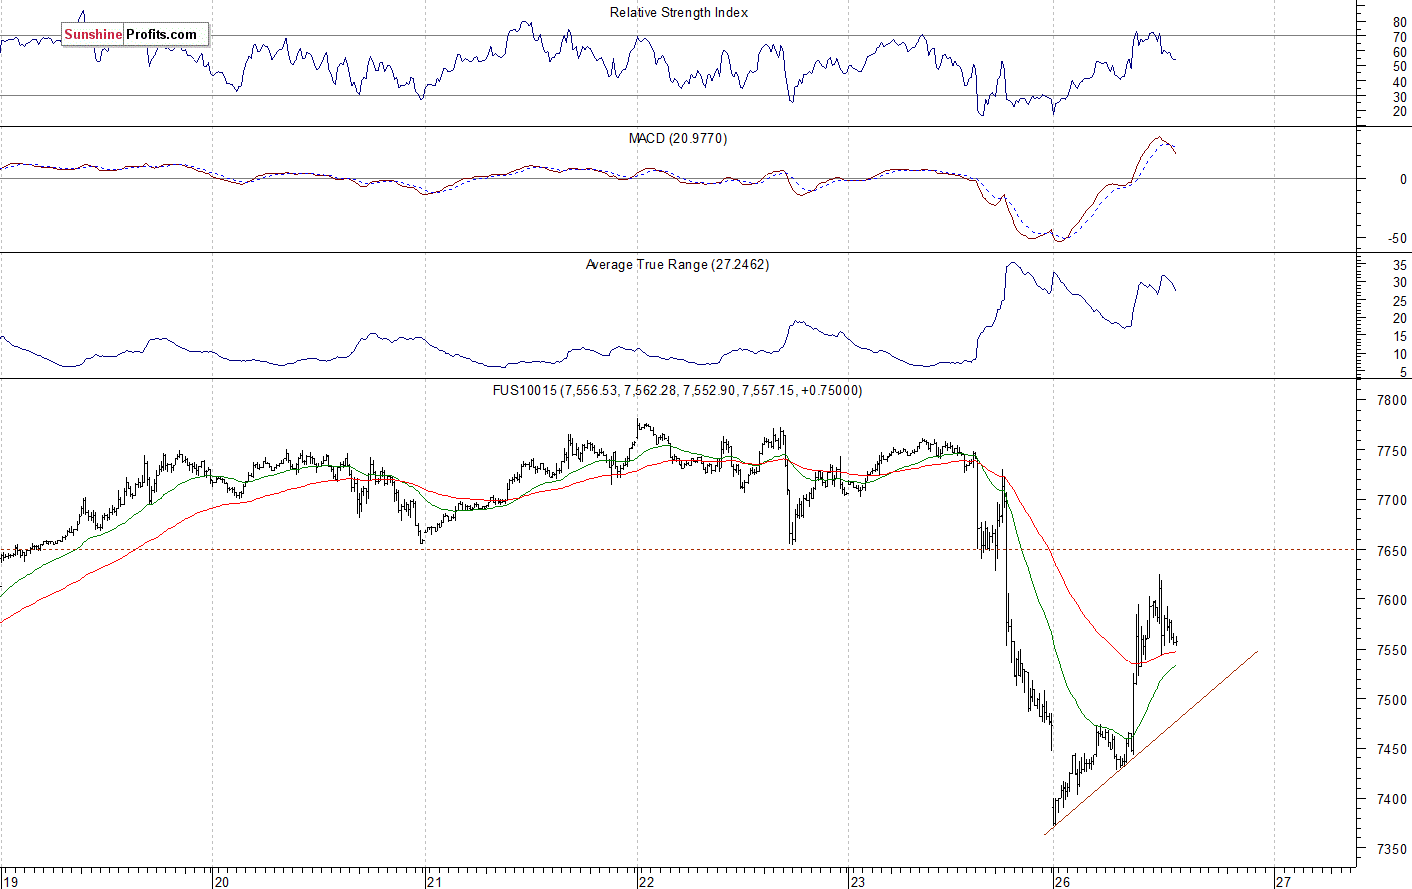The width and height of the screenshot is (1412, 889).
Task: Click the RSI 70 axis label
Action: point(1400,37)
